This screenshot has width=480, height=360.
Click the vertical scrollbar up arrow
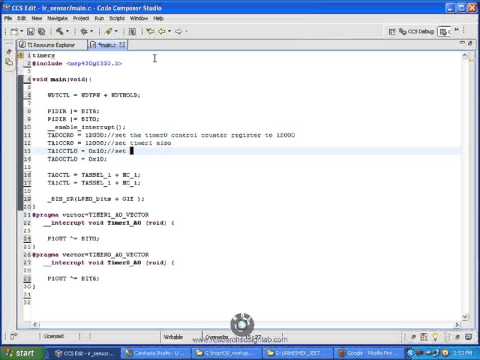[465, 56]
